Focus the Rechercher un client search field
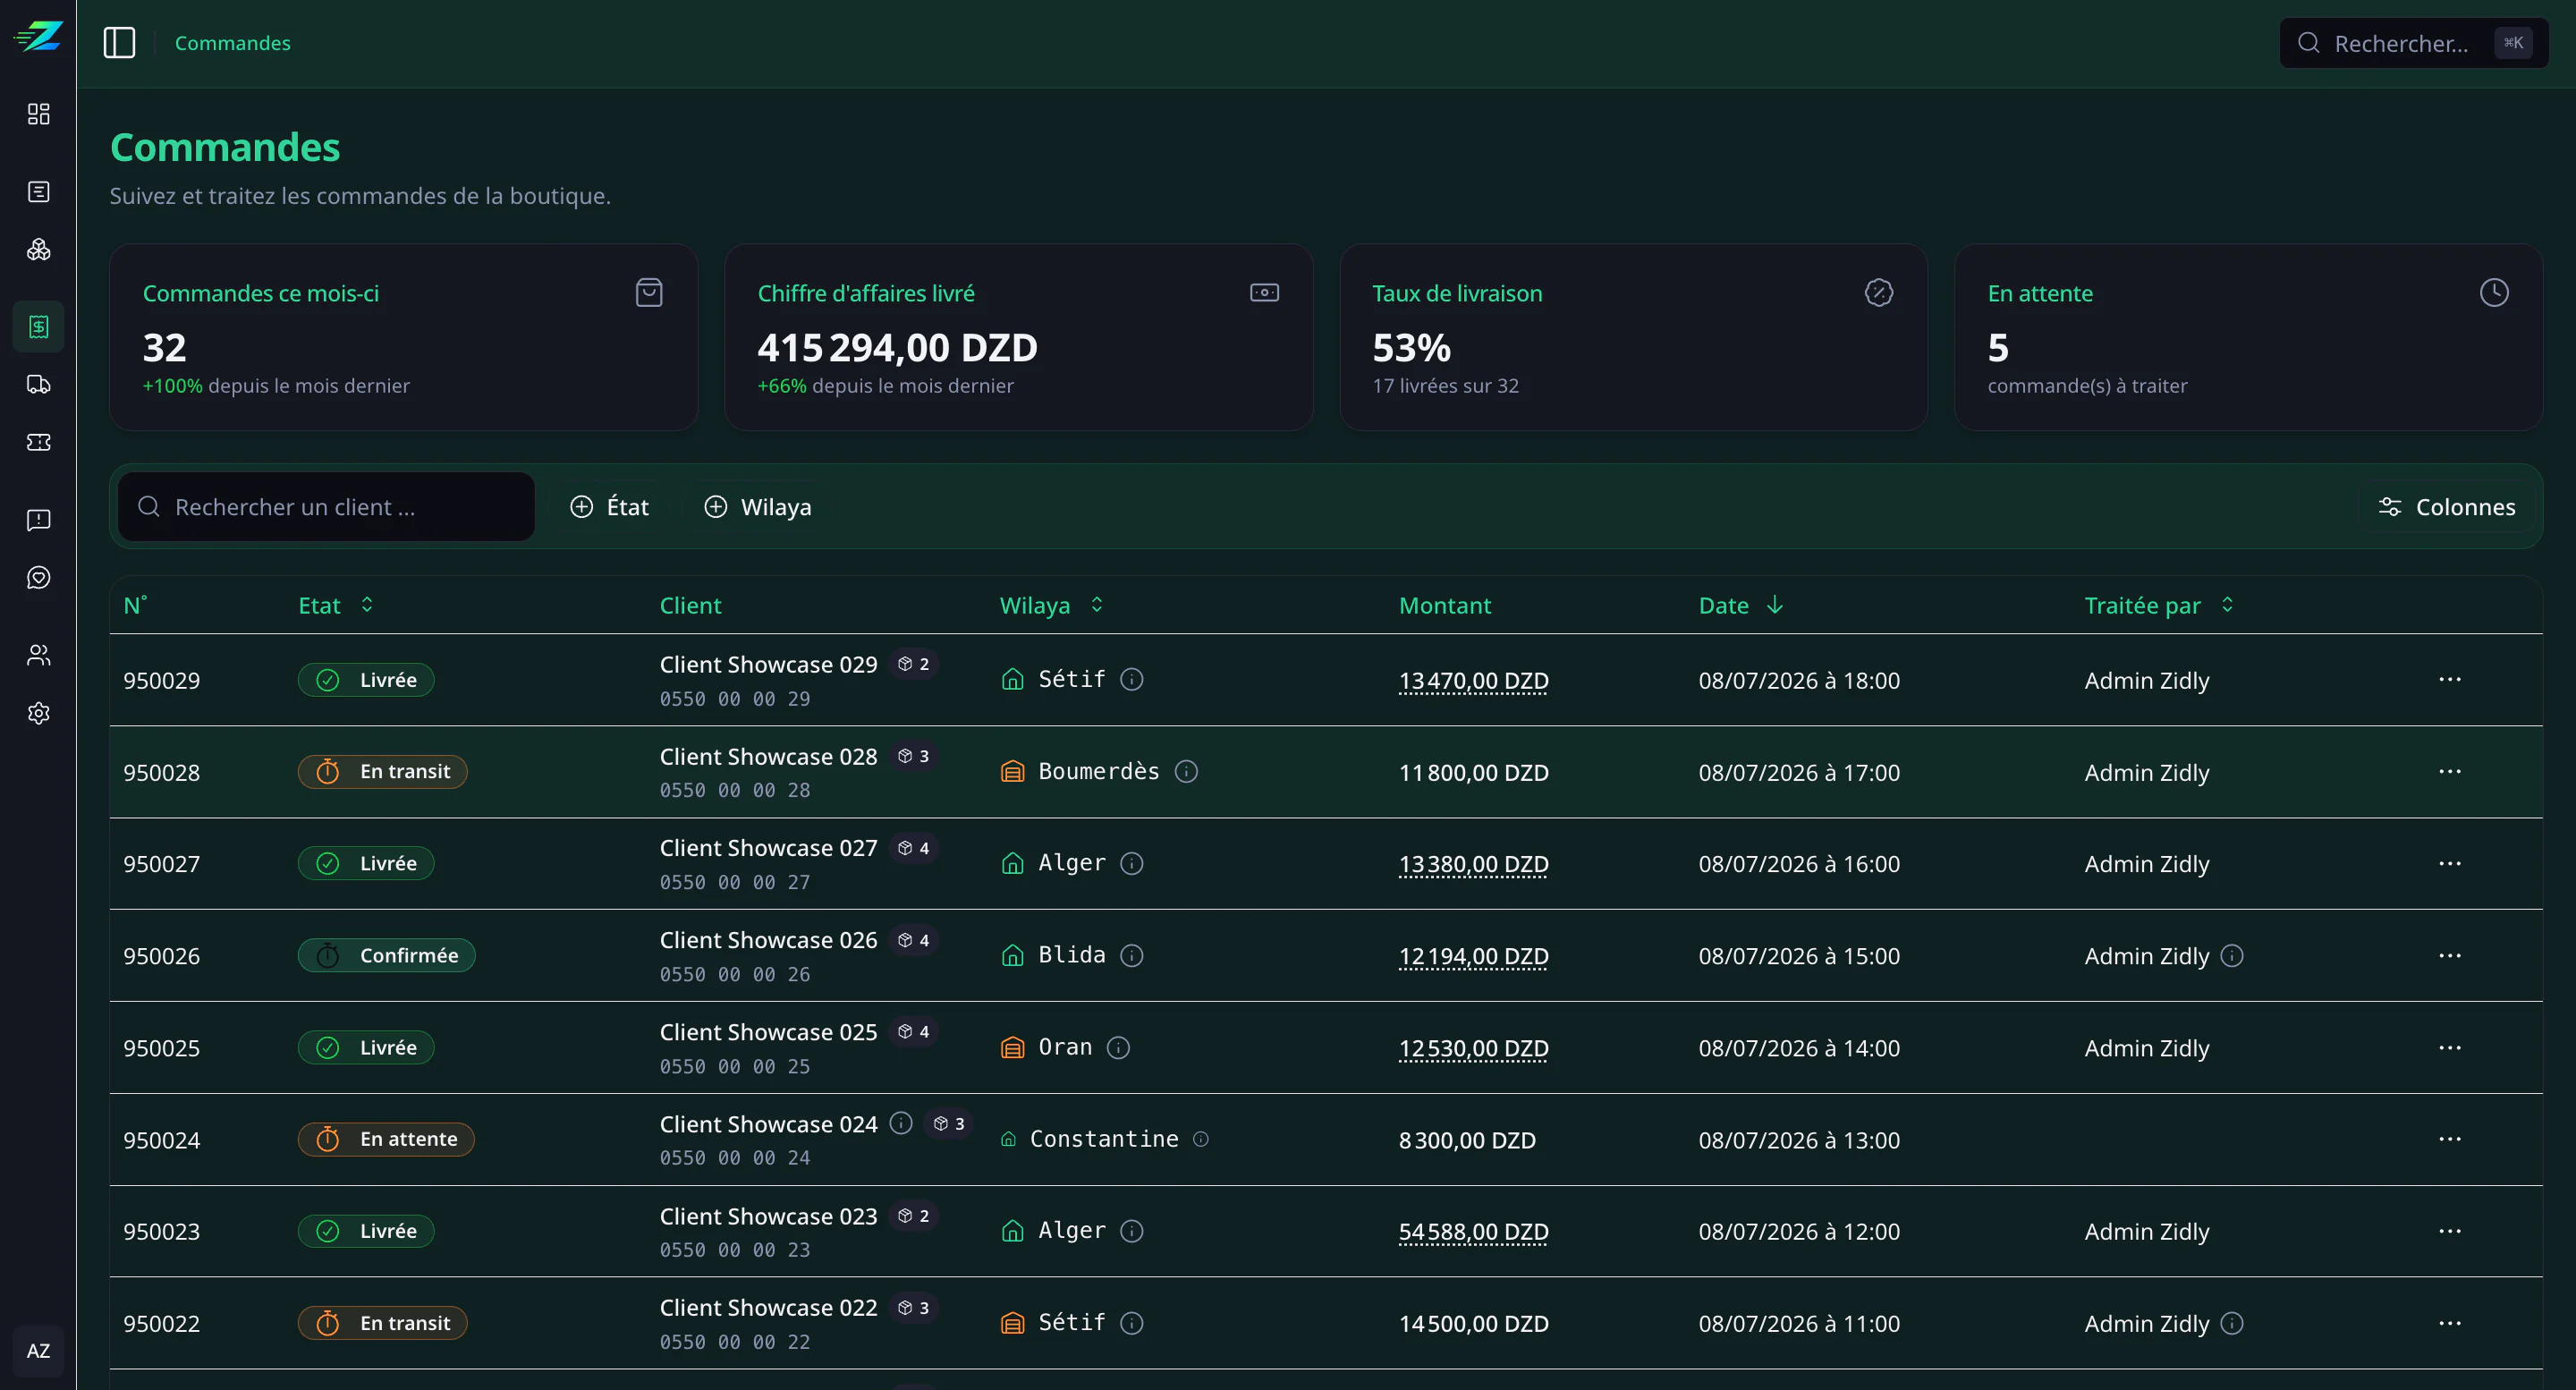2576x1390 pixels. (x=326, y=507)
